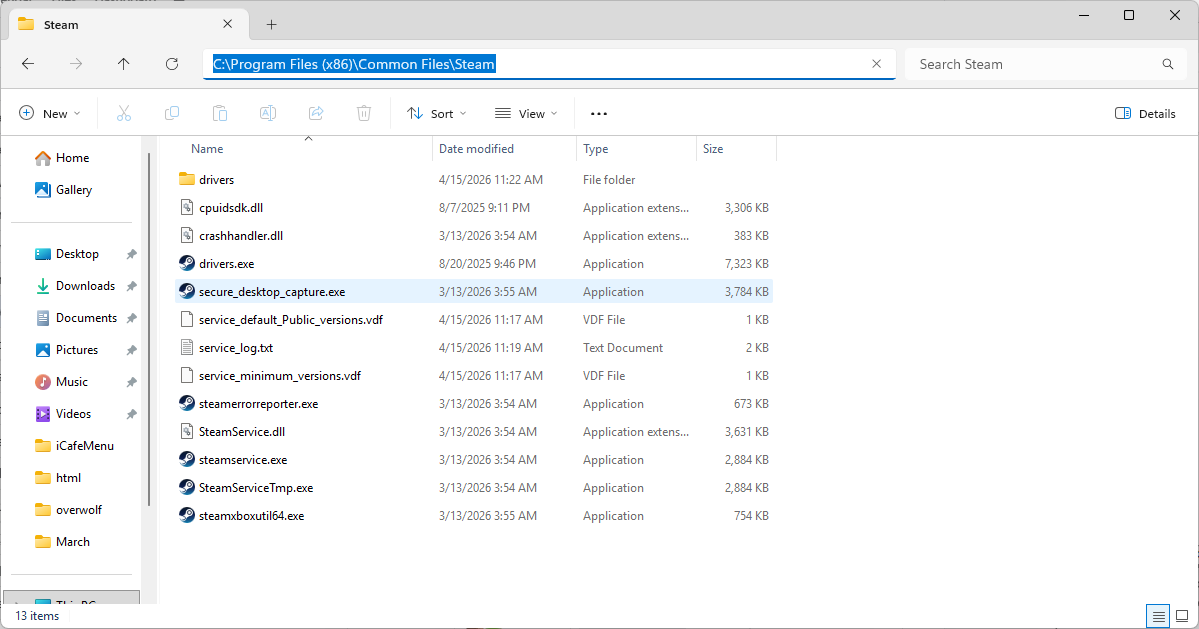Image resolution: width=1199 pixels, height=629 pixels.
Task: Open the Sort dropdown
Action: 437,113
